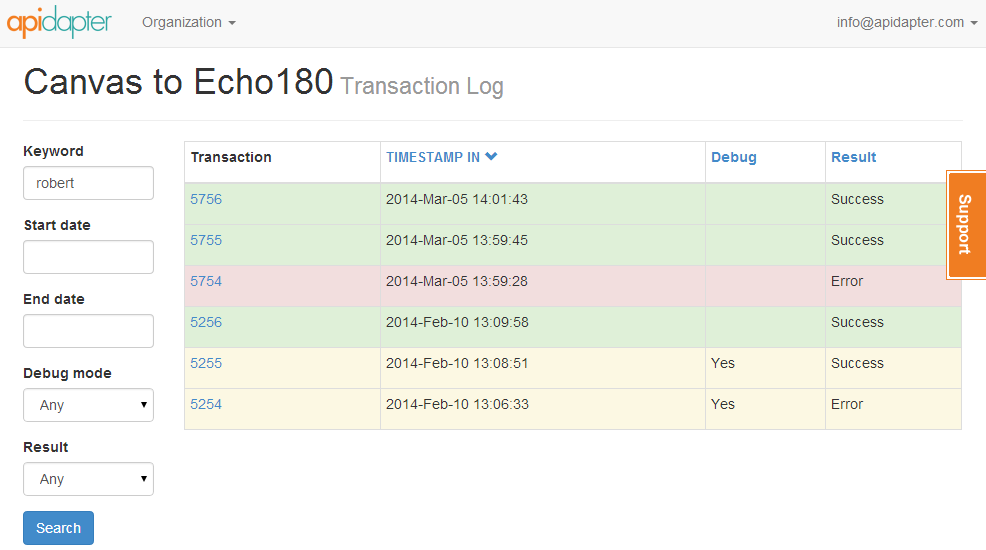Click the TIMESTAMP IN sort chevron icon

coord(491,157)
